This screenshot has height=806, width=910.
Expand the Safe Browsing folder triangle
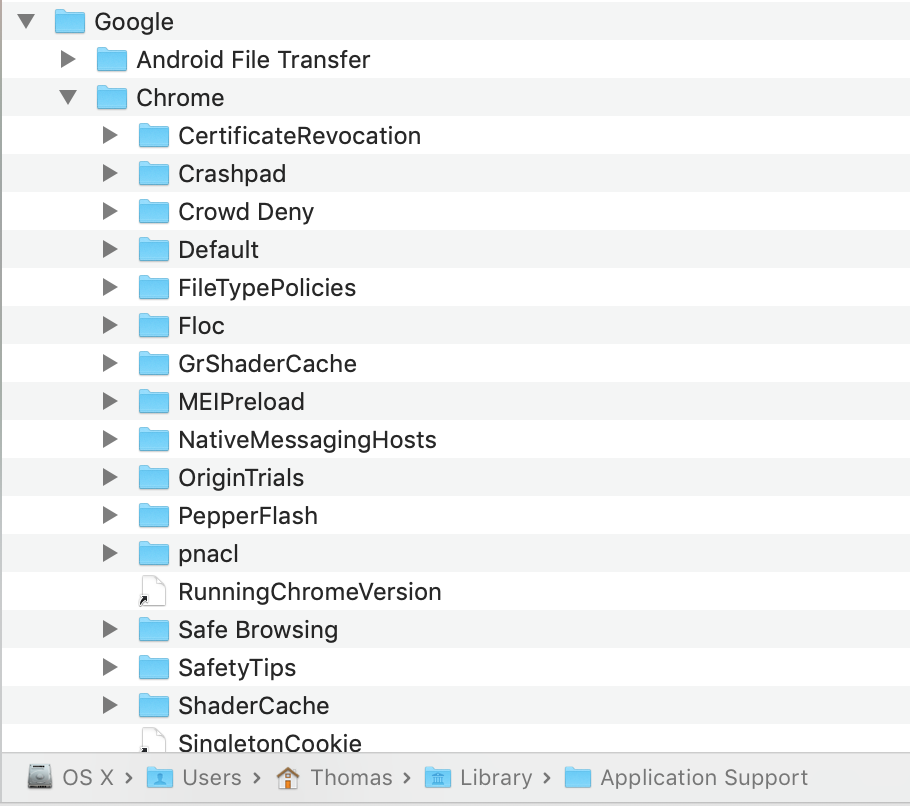pyautogui.click(x=110, y=629)
